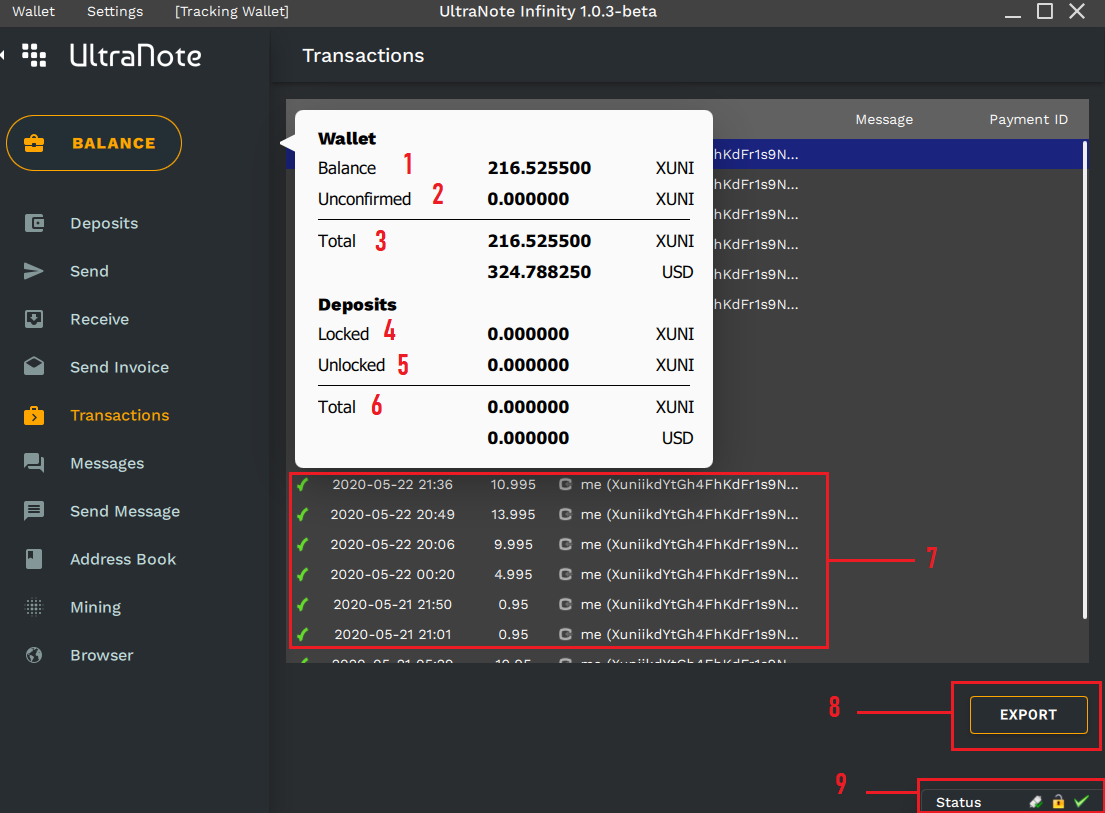The image size is (1105, 813).
Task: Click the status bar sync icon
Action: [1036, 802]
